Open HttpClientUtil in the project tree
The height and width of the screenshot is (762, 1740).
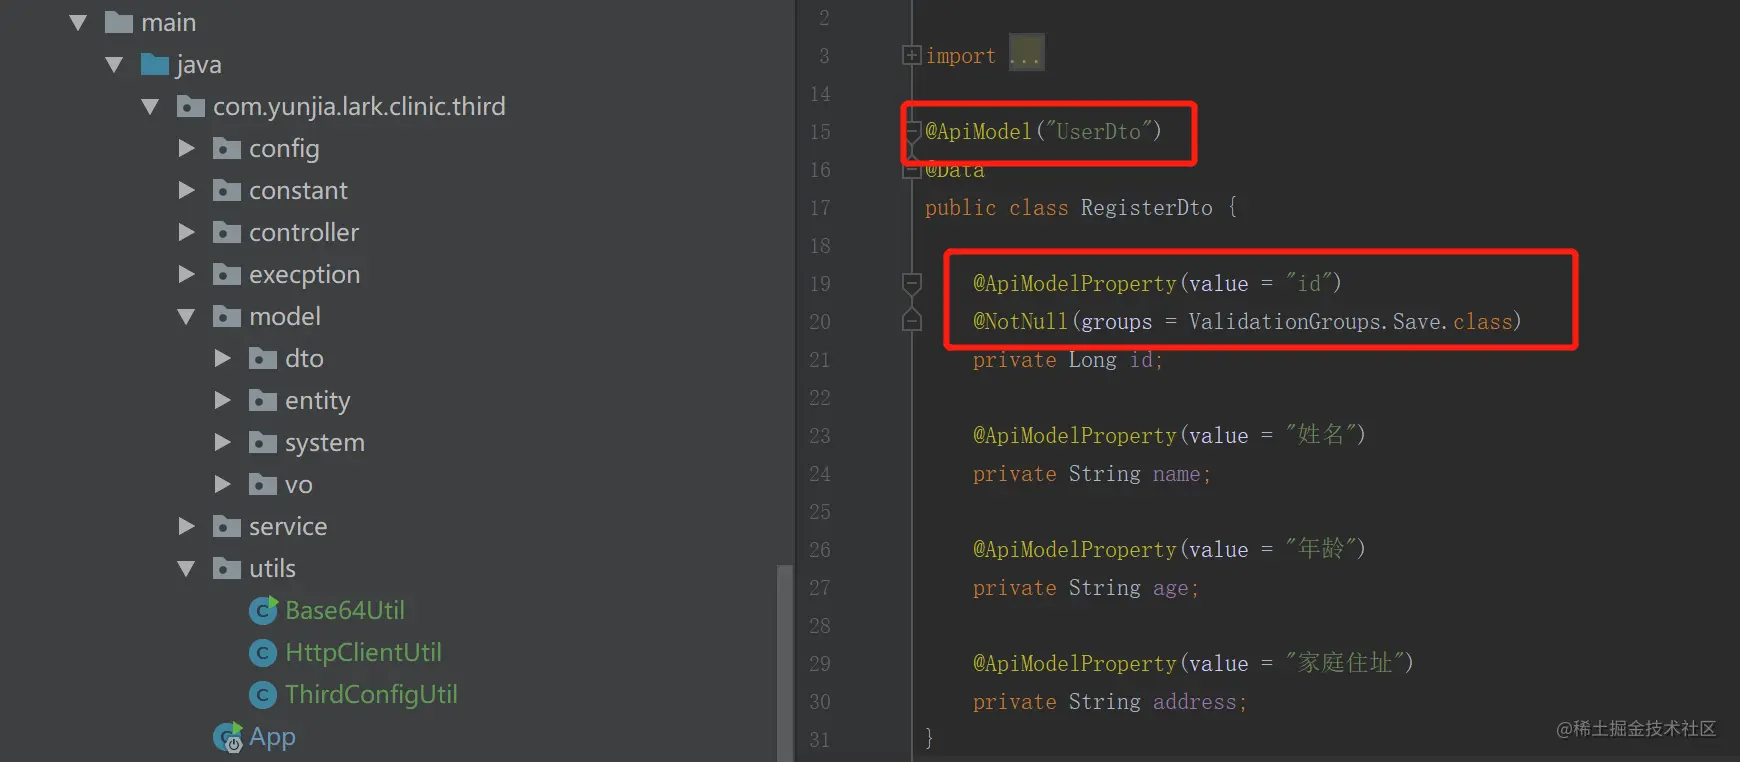click(x=363, y=652)
